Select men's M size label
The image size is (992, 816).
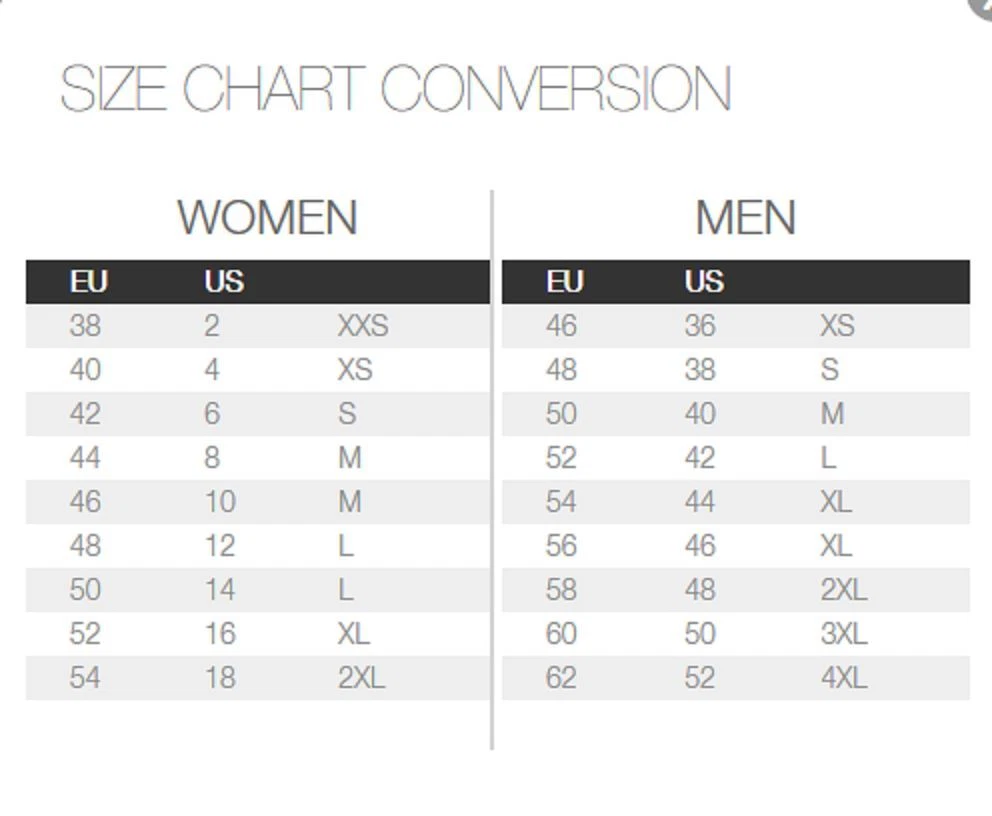(833, 414)
